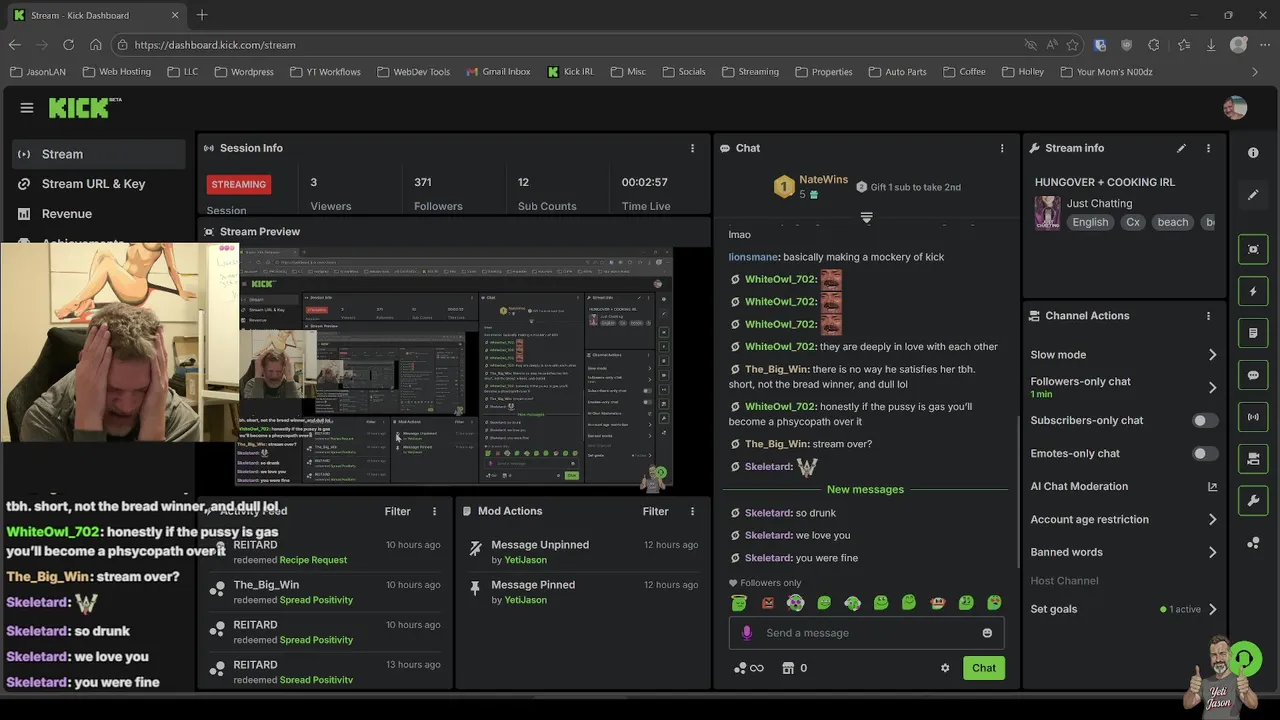This screenshot has height=720, width=1280.
Task: Open chat settings gear icon
Action: coord(945,668)
